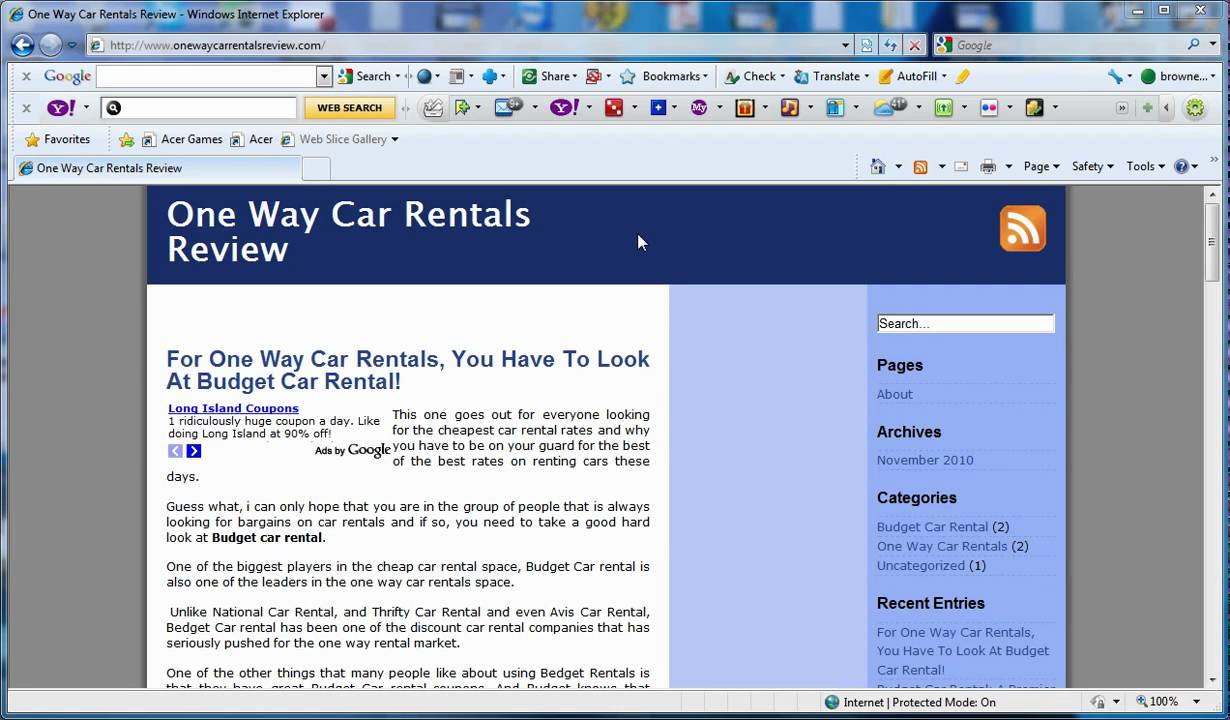Open a new blank tab
The height and width of the screenshot is (720, 1230).
coord(316,169)
